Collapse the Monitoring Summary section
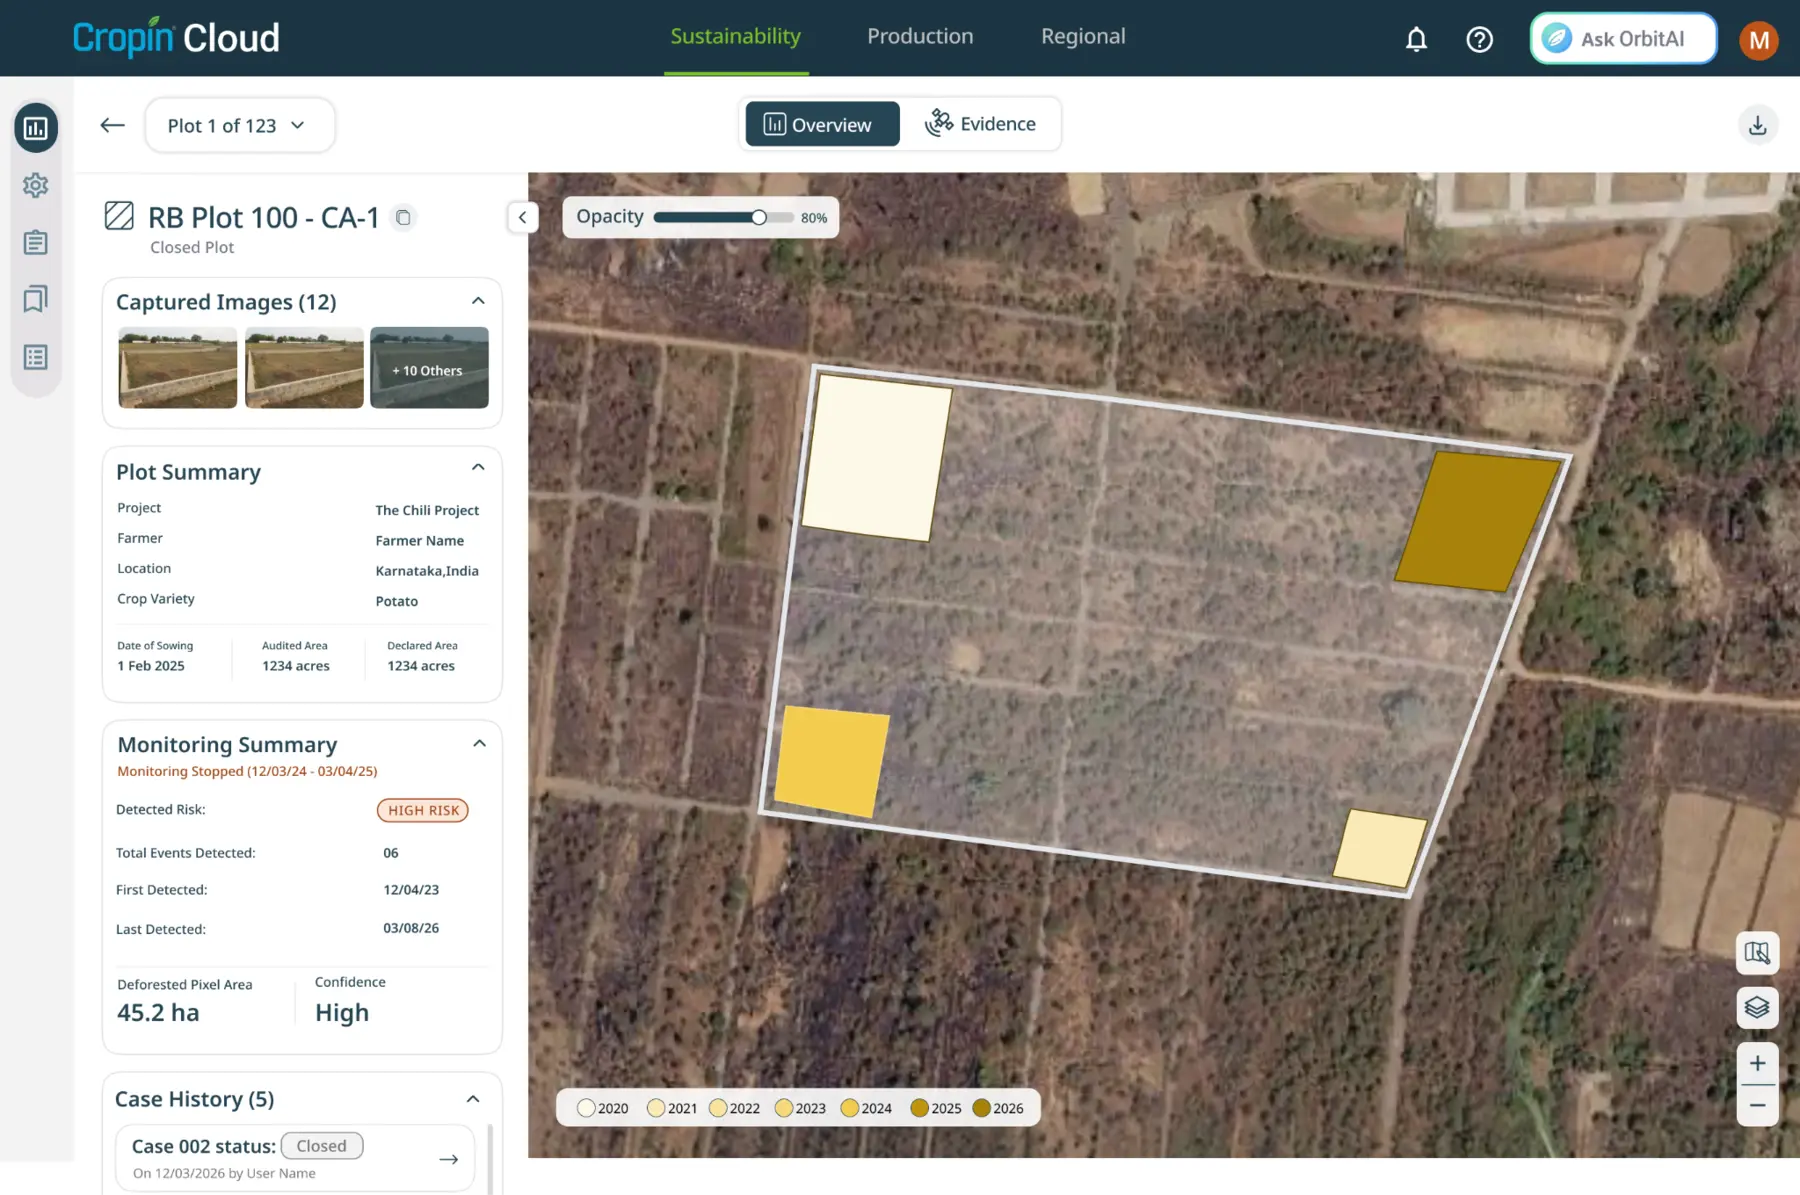The image size is (1800, 1195). coord(479,743)
